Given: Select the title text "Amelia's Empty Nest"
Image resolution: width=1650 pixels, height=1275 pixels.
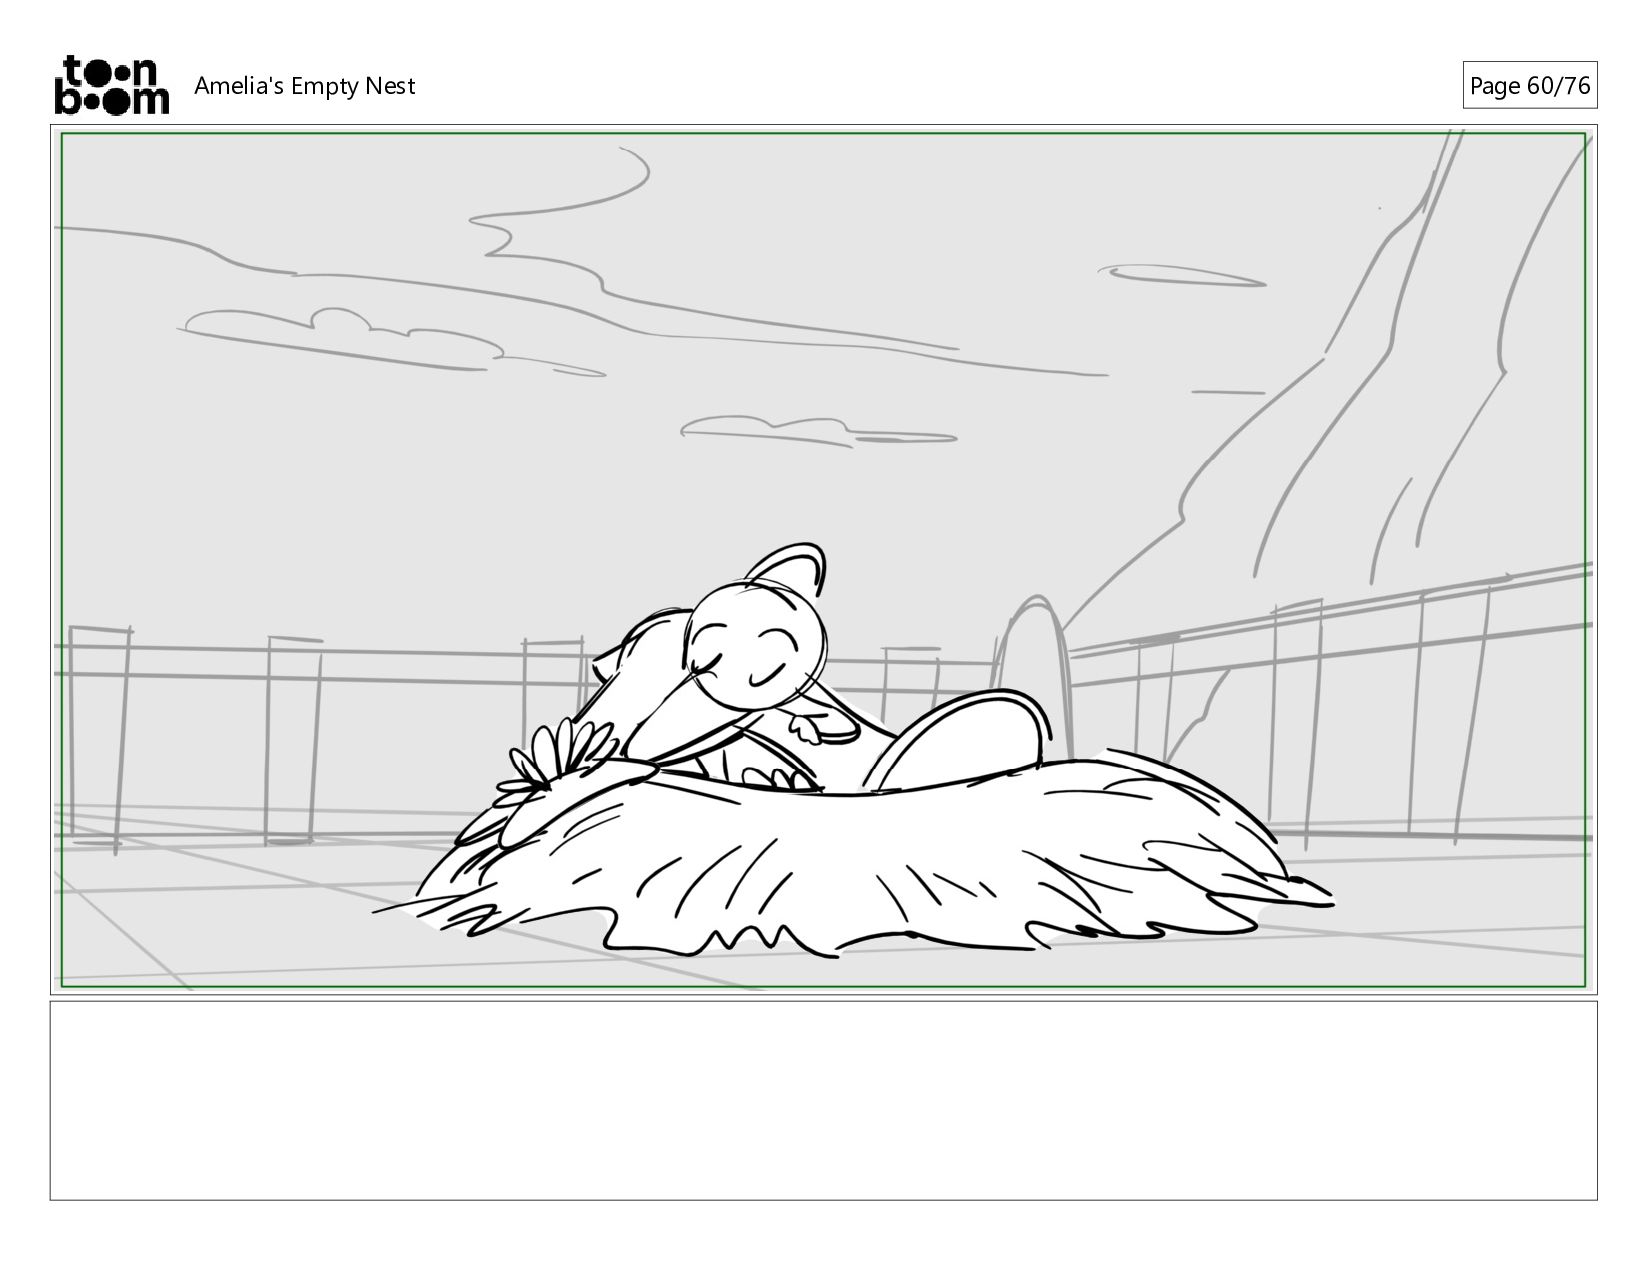Looking at the screenshot, I should tap(304, 86).
